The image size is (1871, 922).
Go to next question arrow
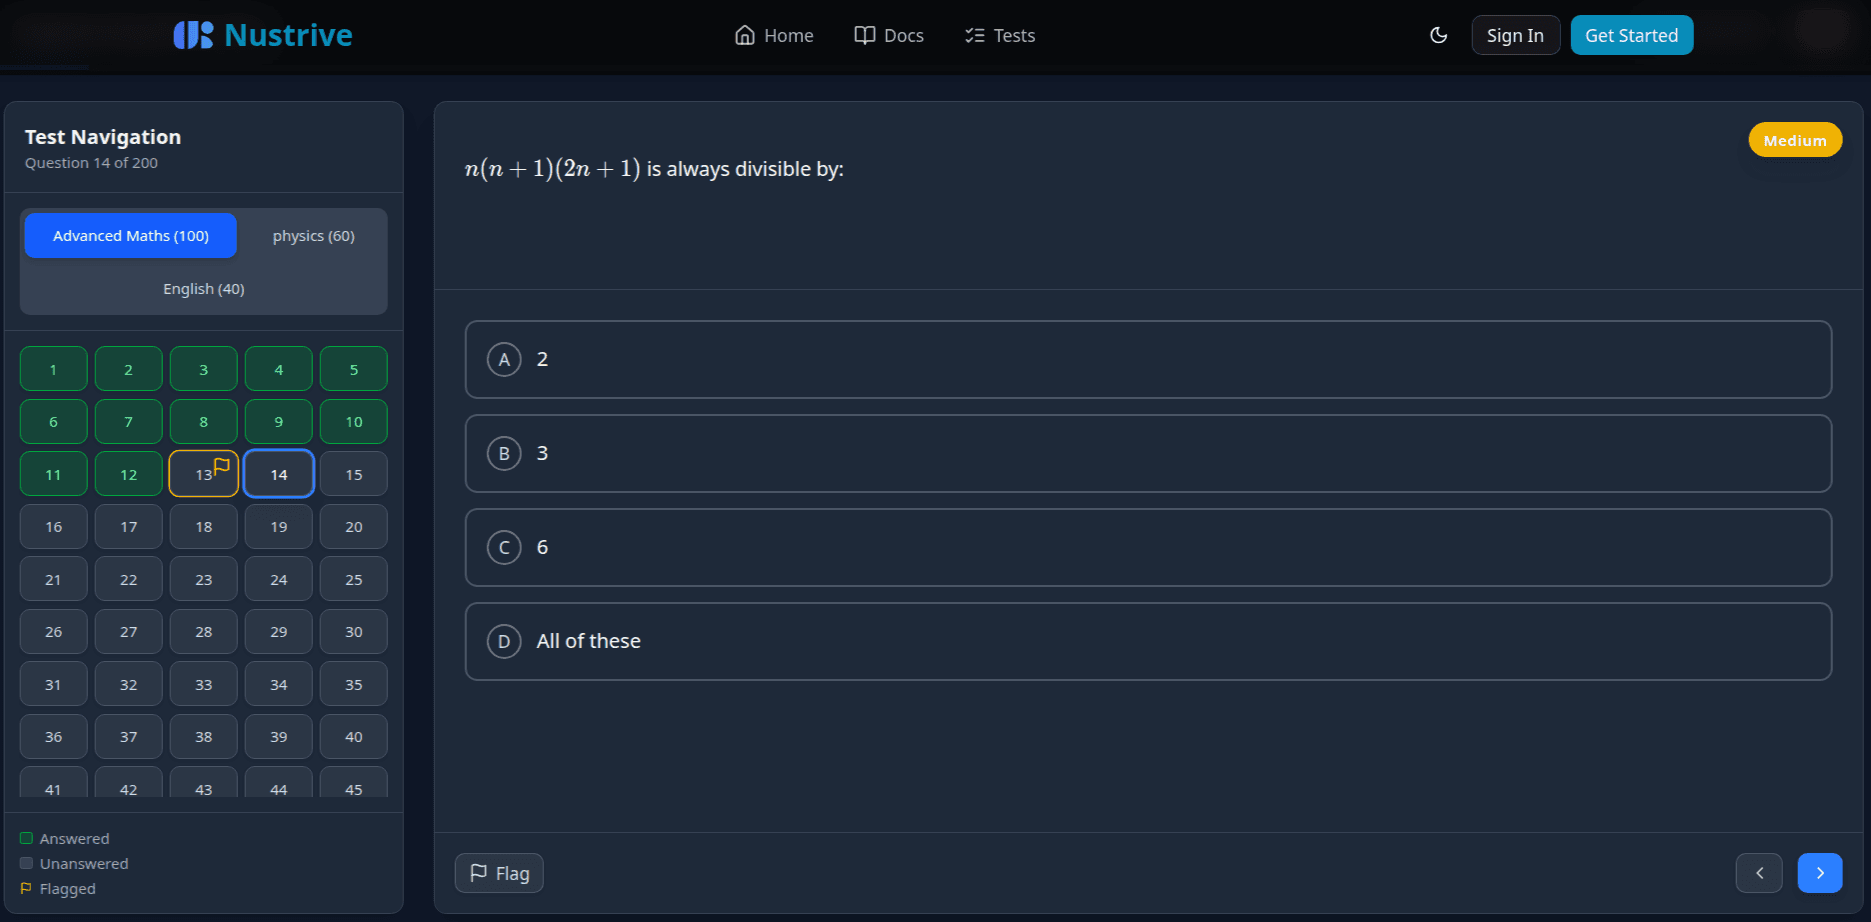tap(1820, 873)
